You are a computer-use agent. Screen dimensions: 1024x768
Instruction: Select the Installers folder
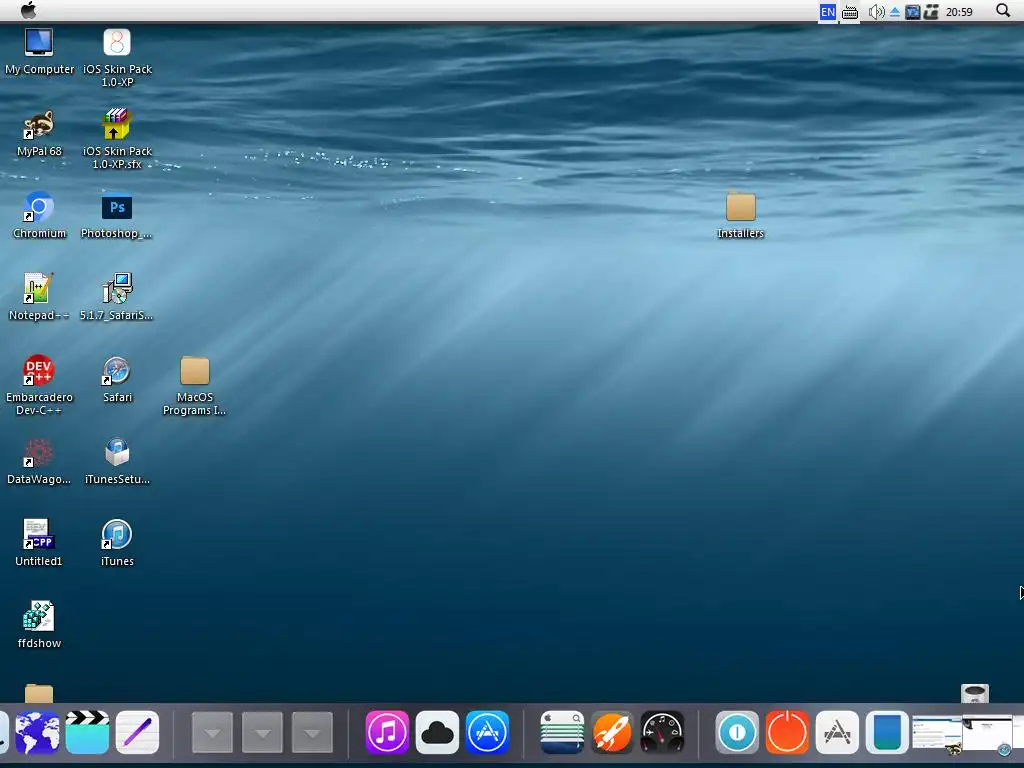(741, 216)
